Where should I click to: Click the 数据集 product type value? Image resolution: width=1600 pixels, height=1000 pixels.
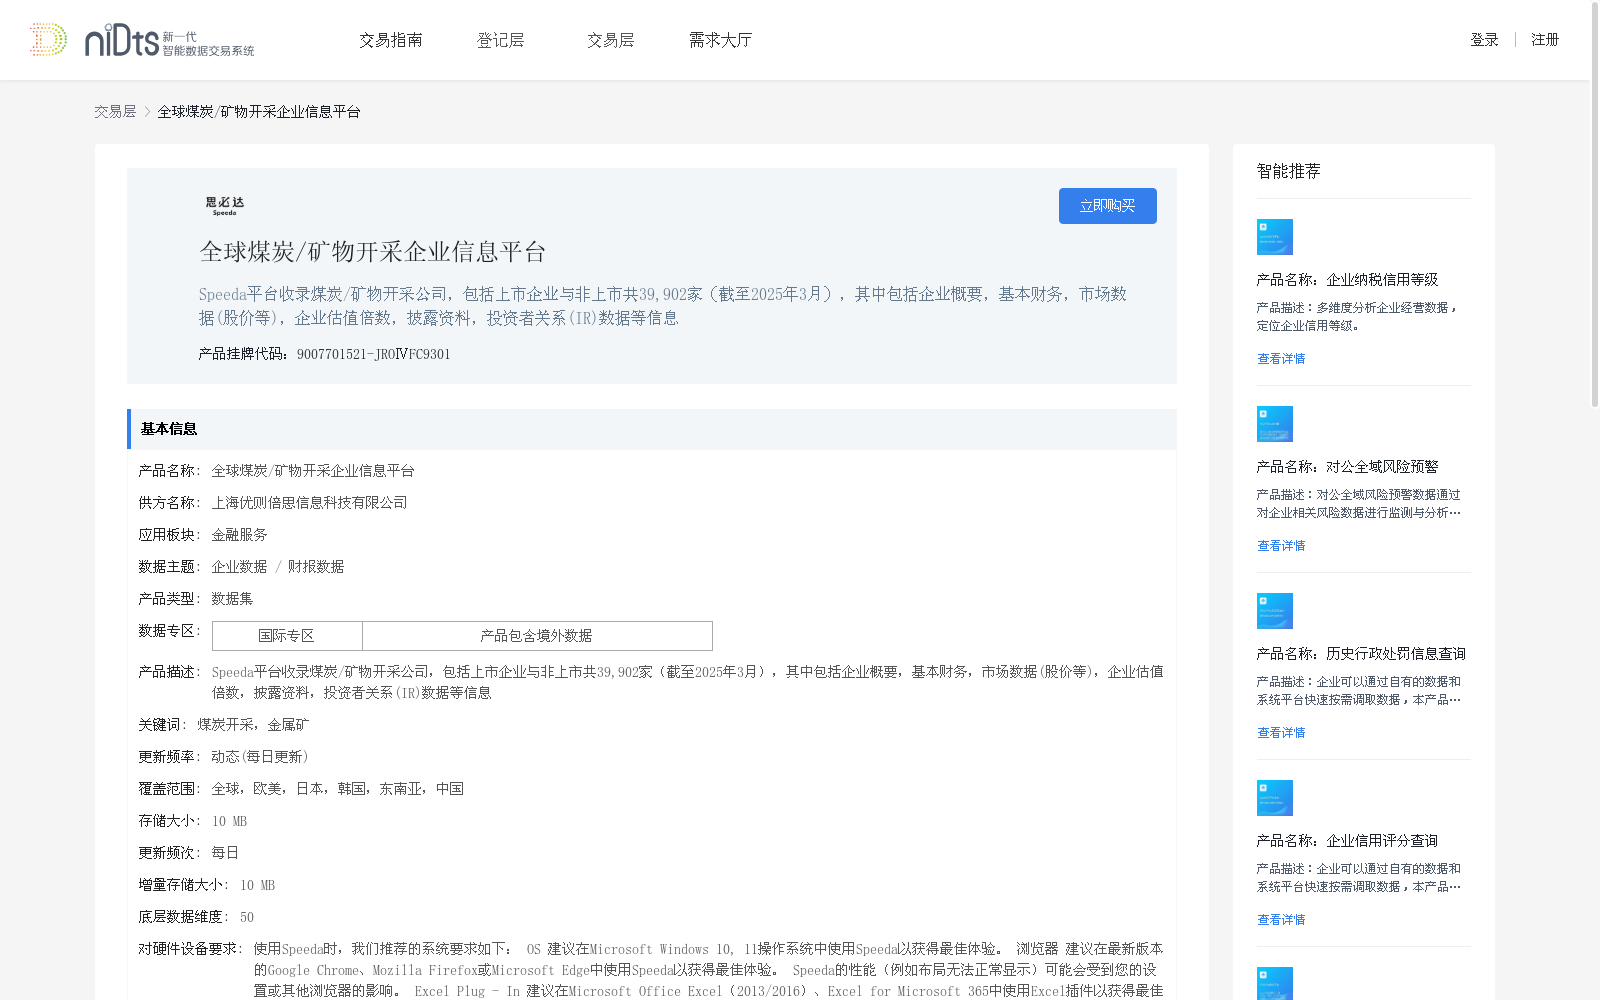[x=232, y=599]
